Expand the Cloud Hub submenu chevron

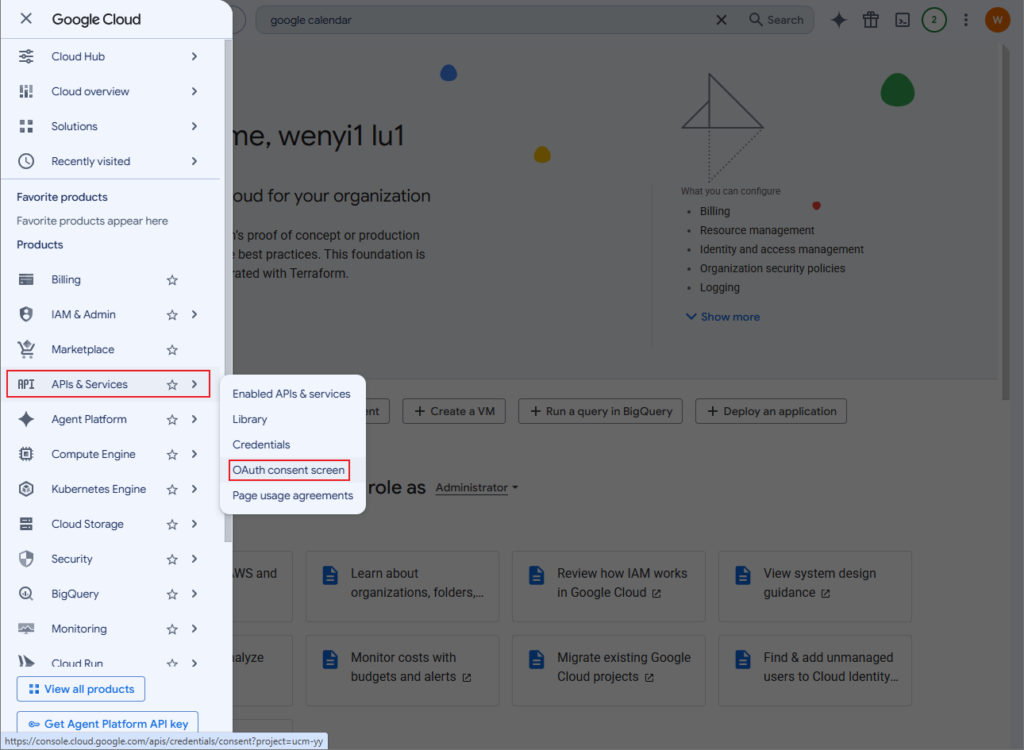[194, 57]
